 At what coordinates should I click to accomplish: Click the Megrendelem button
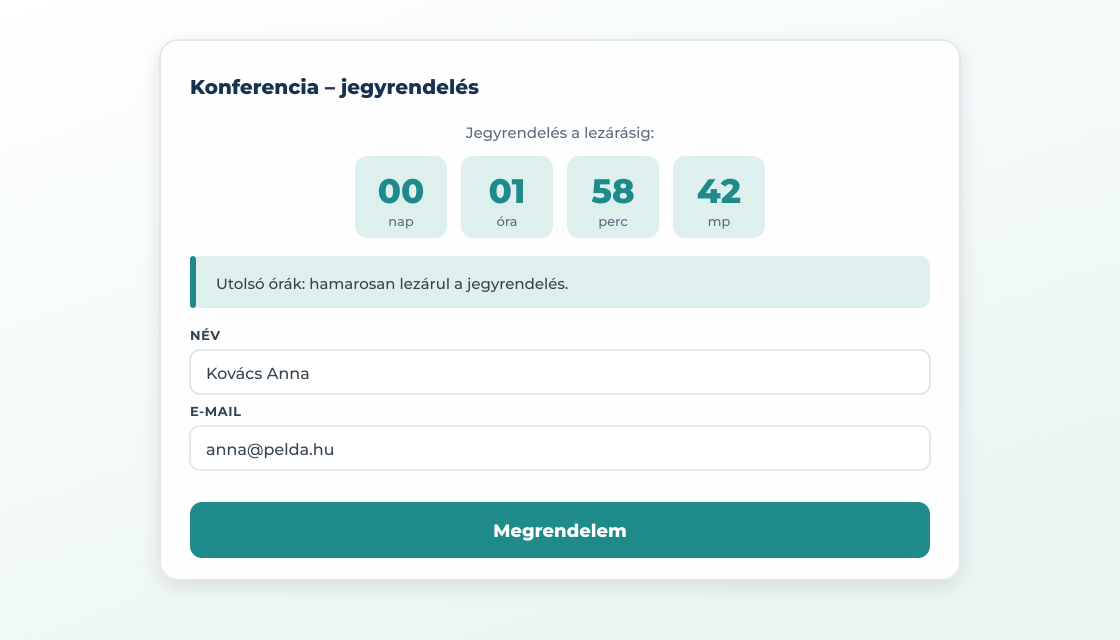pyautogui.click(x=559, y=530)
